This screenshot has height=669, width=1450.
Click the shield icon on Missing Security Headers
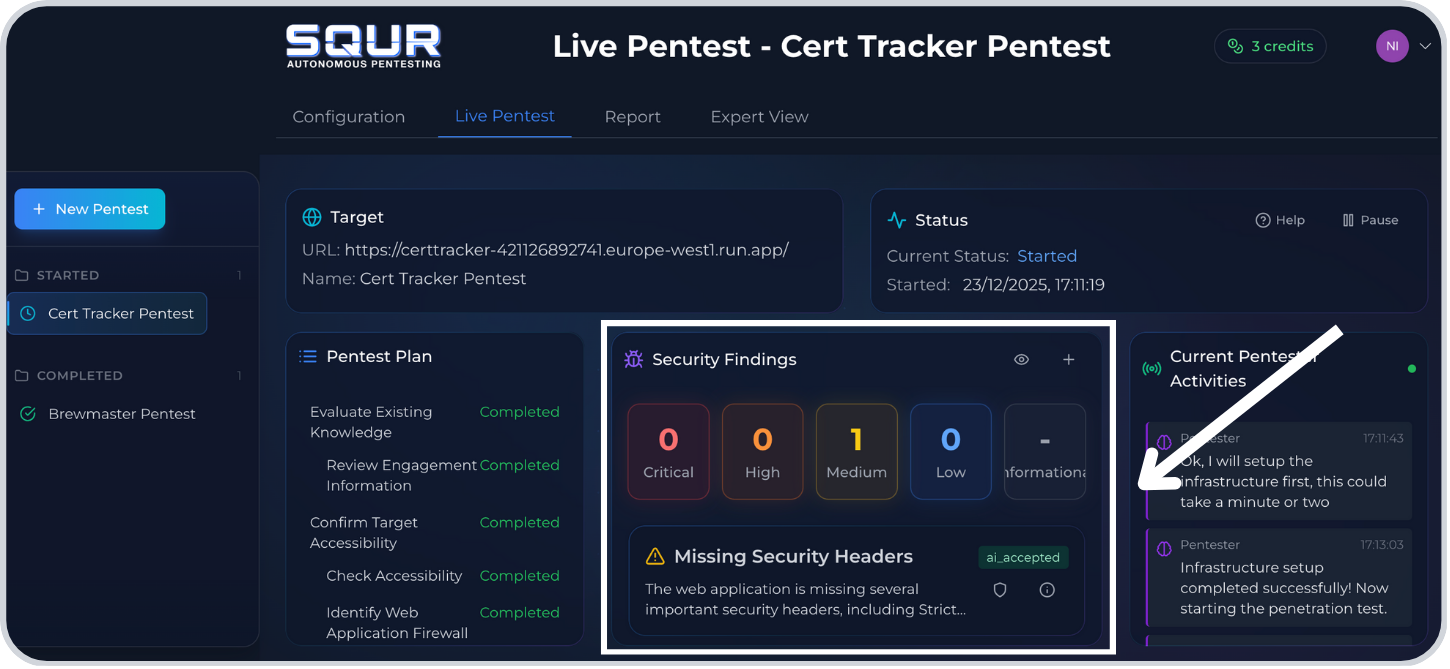pyautogui.click(x=999, y=590)
